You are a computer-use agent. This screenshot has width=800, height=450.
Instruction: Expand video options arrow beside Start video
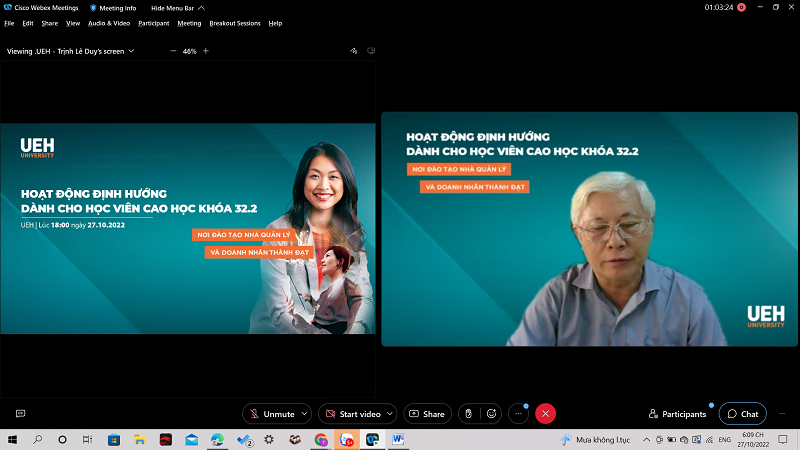pos(390,414)
